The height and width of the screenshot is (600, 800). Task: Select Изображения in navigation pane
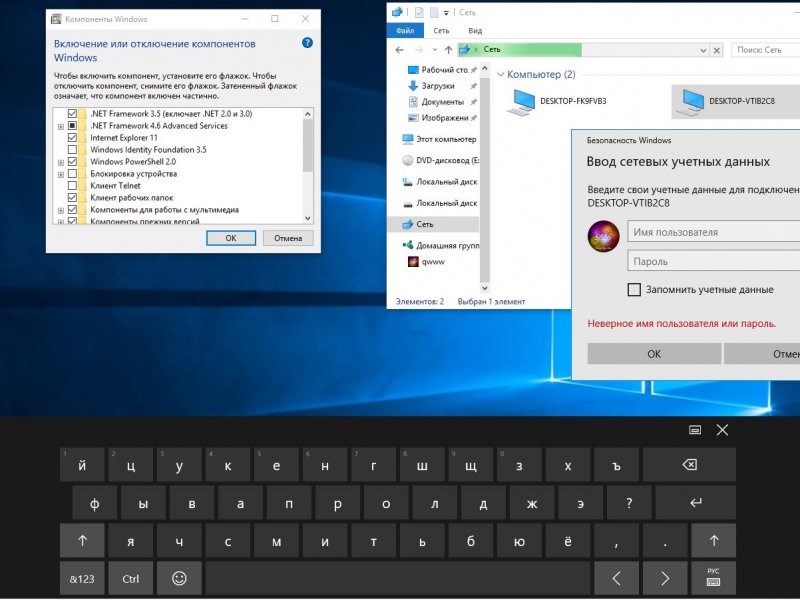[441, 118]
